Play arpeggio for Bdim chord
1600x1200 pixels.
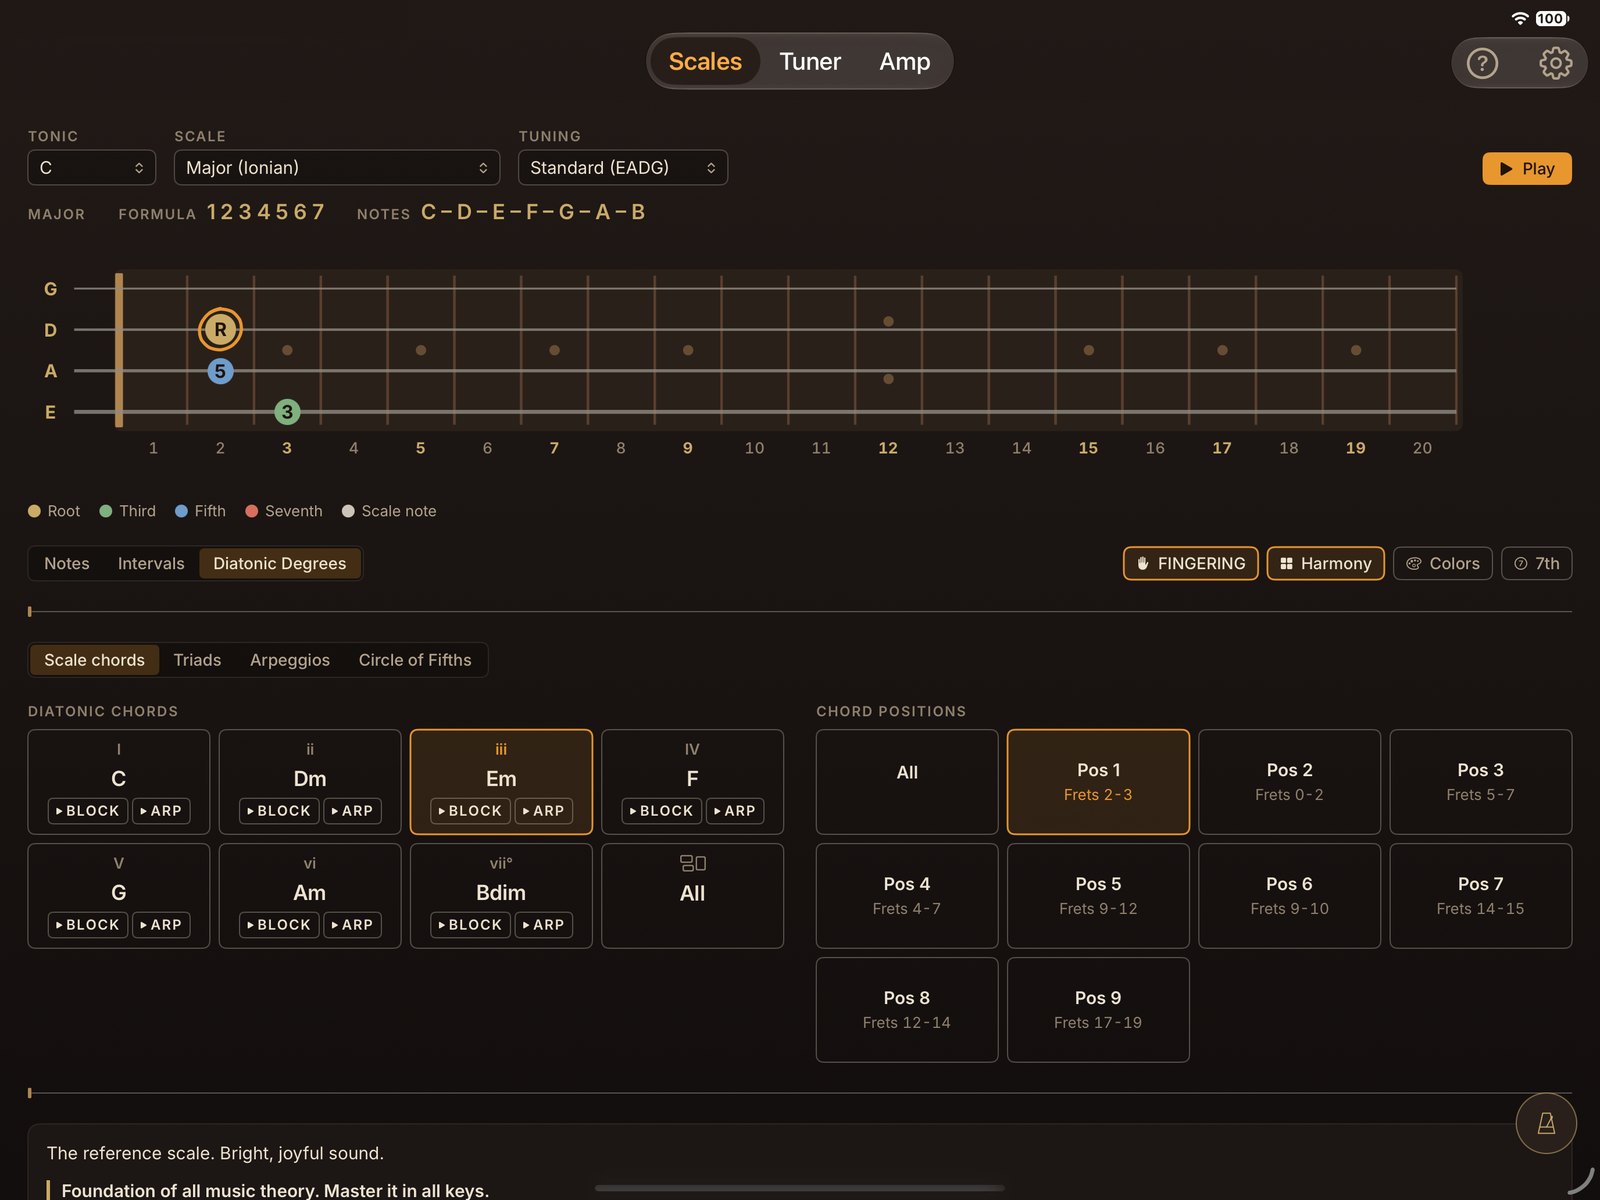coord(544,925)
